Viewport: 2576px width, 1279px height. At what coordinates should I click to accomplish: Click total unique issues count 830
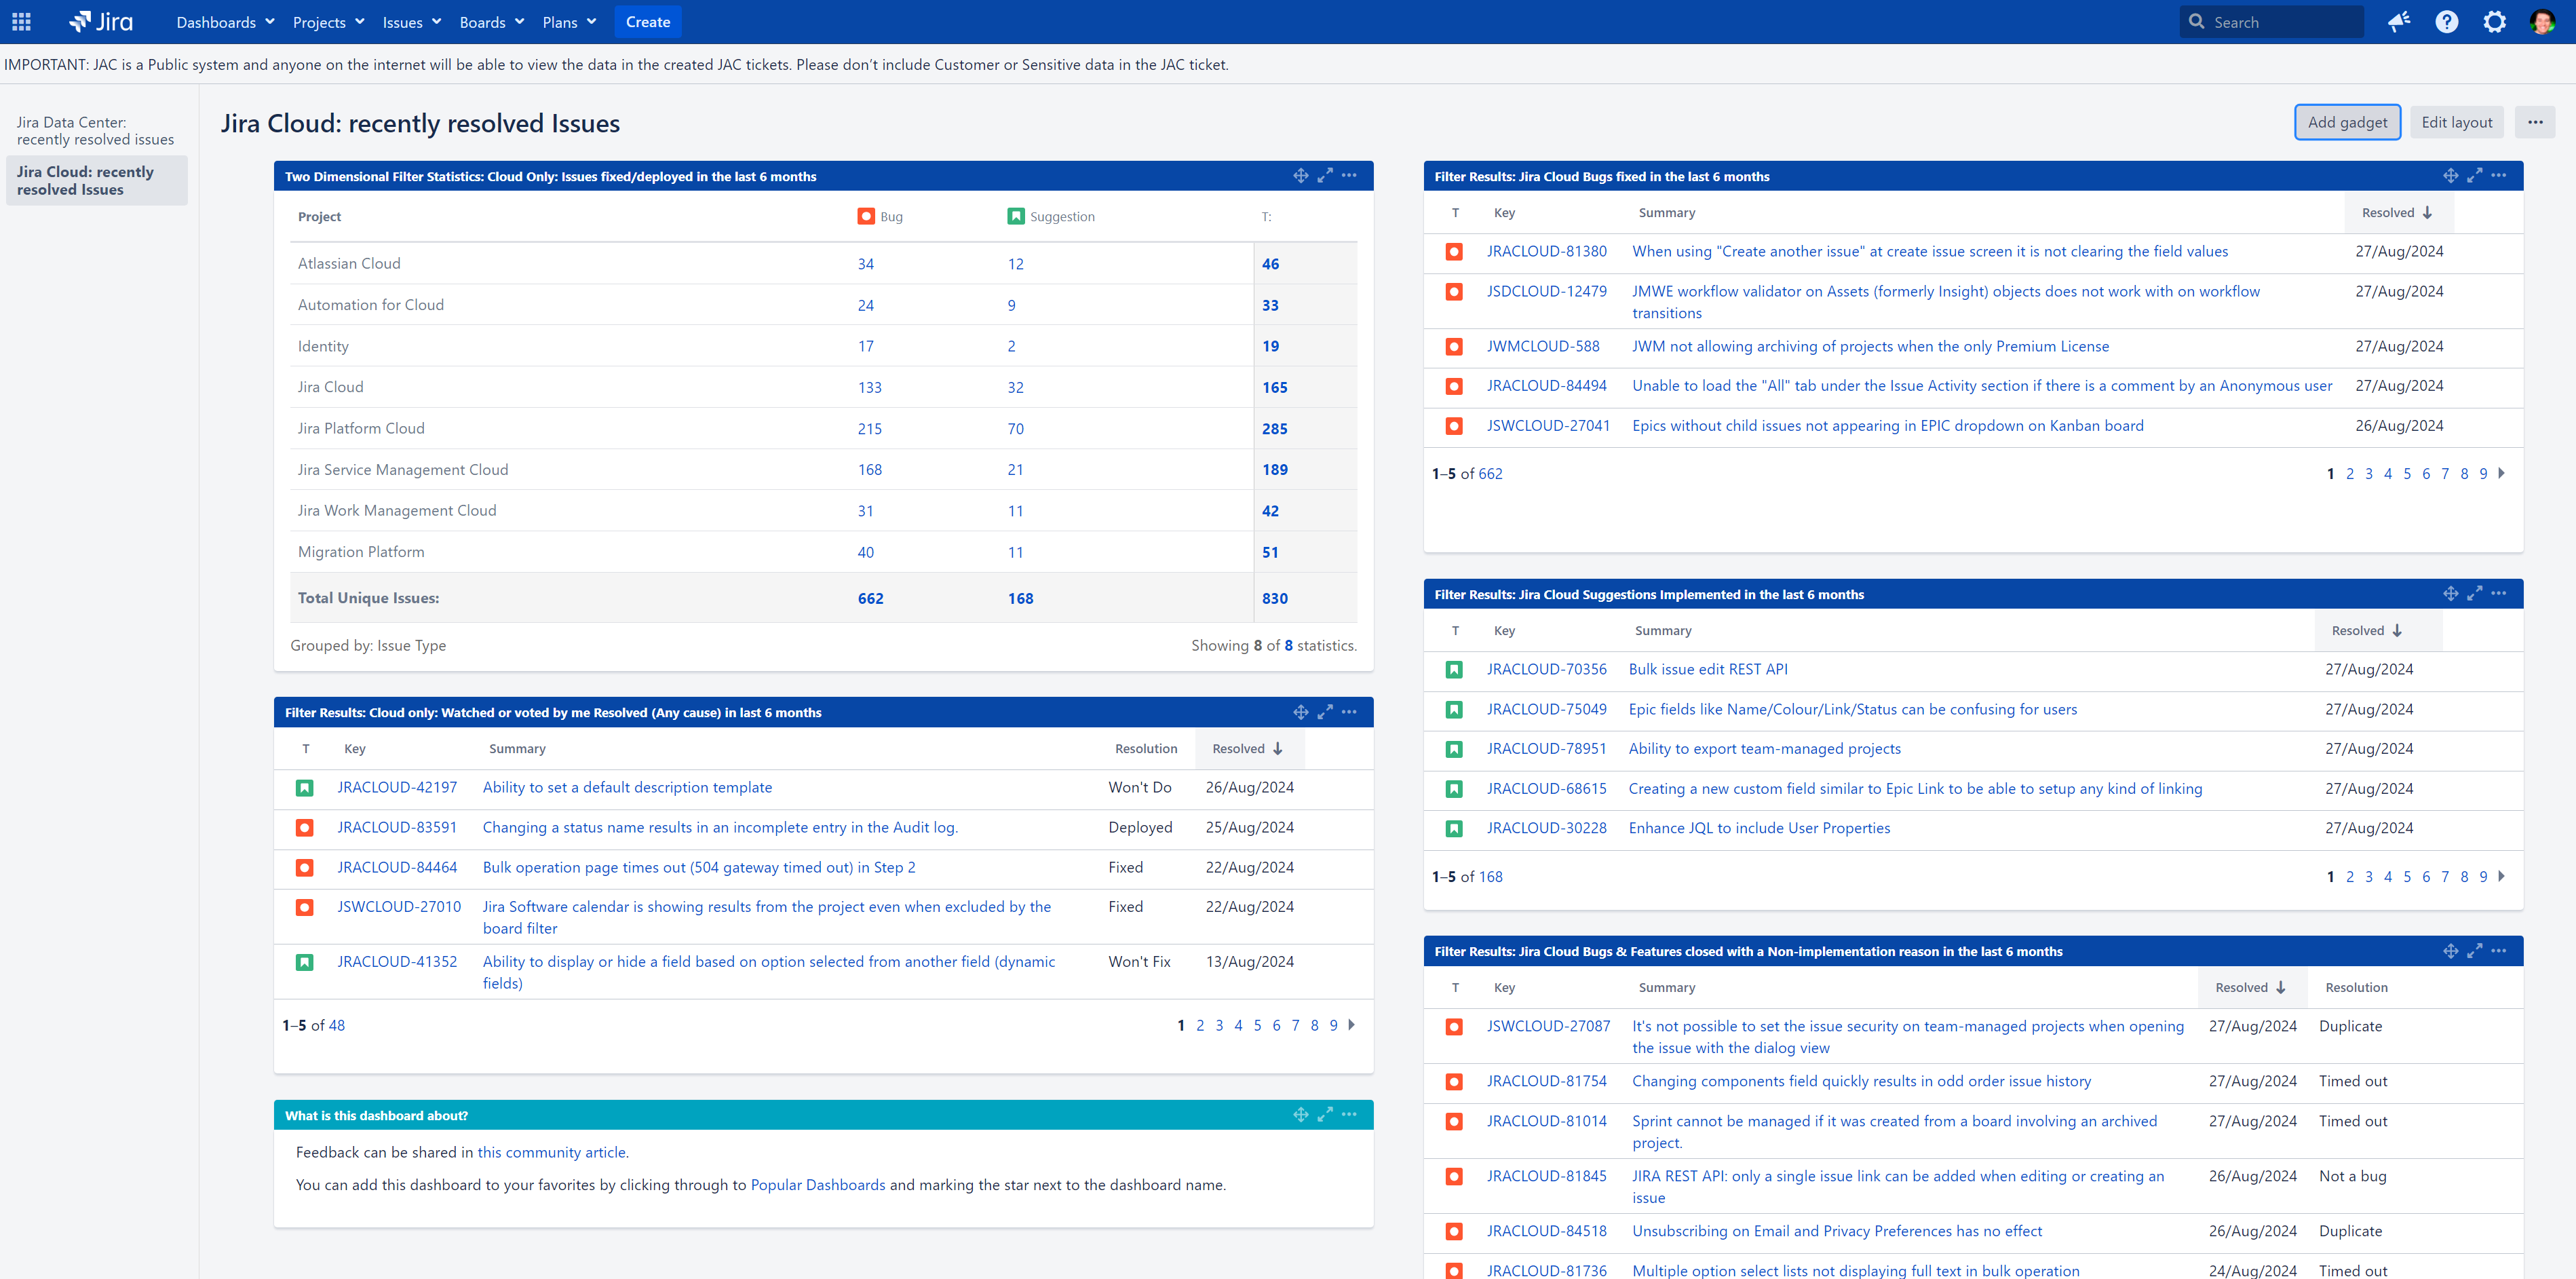1274,599
